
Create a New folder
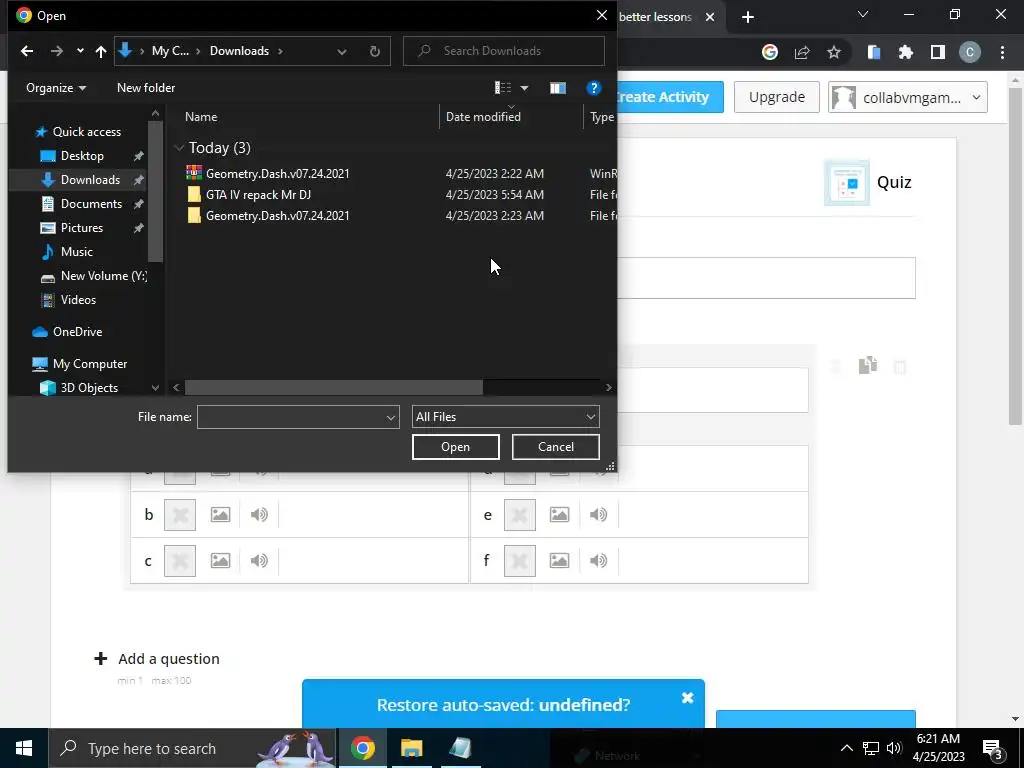pyautogui.click(x=146, y=88)
